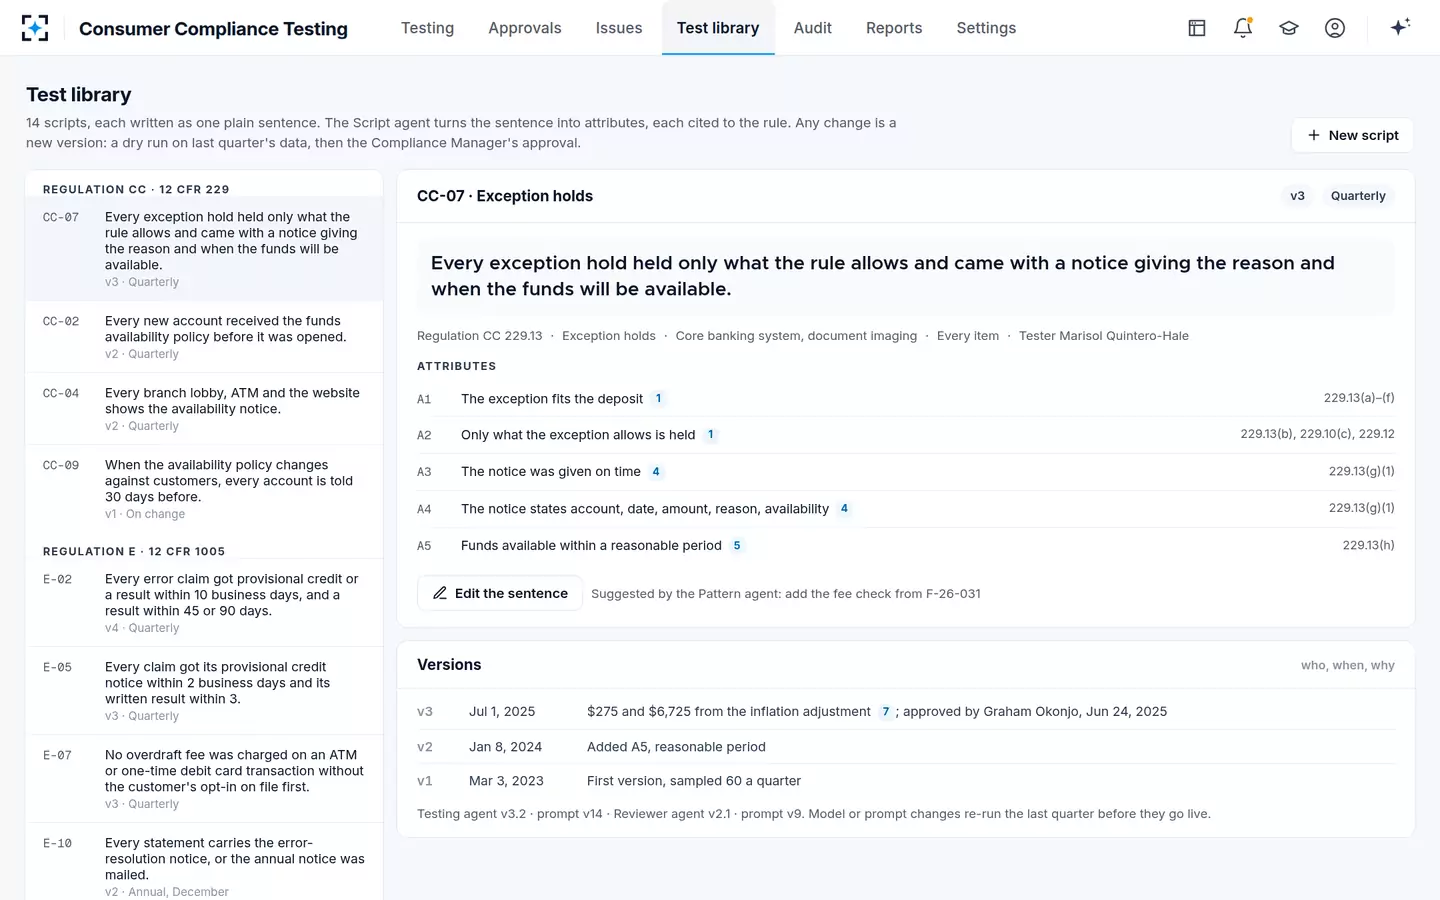Open citation badge beside 'Only what the exception allows is held'
The width and height of the screenshot is (1440, 900).
click(x=710, y=435)
